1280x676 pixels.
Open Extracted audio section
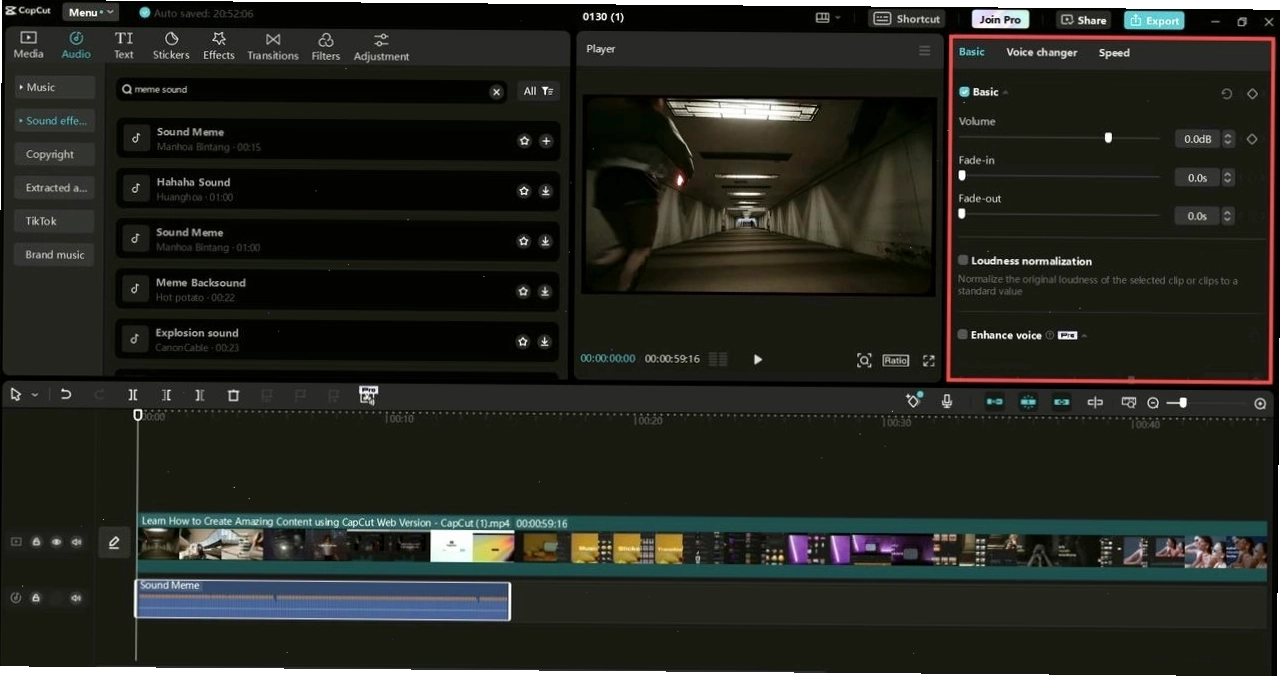(55, 187)
